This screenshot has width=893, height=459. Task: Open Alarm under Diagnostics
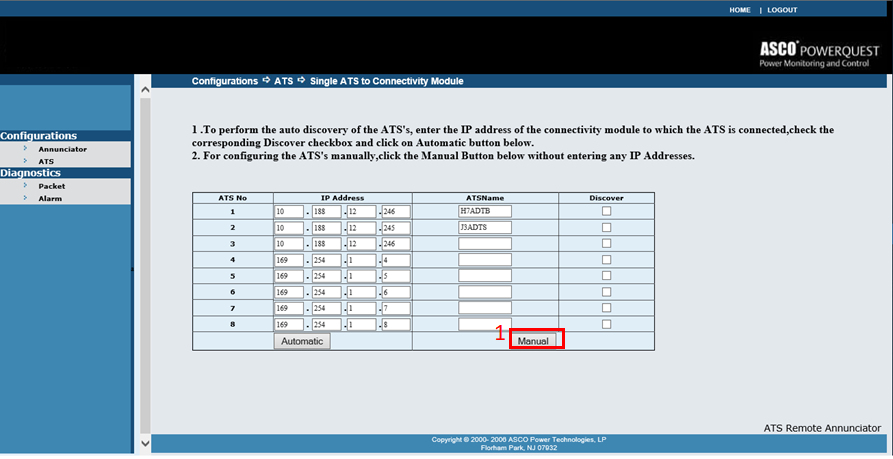tap(50, 199)
